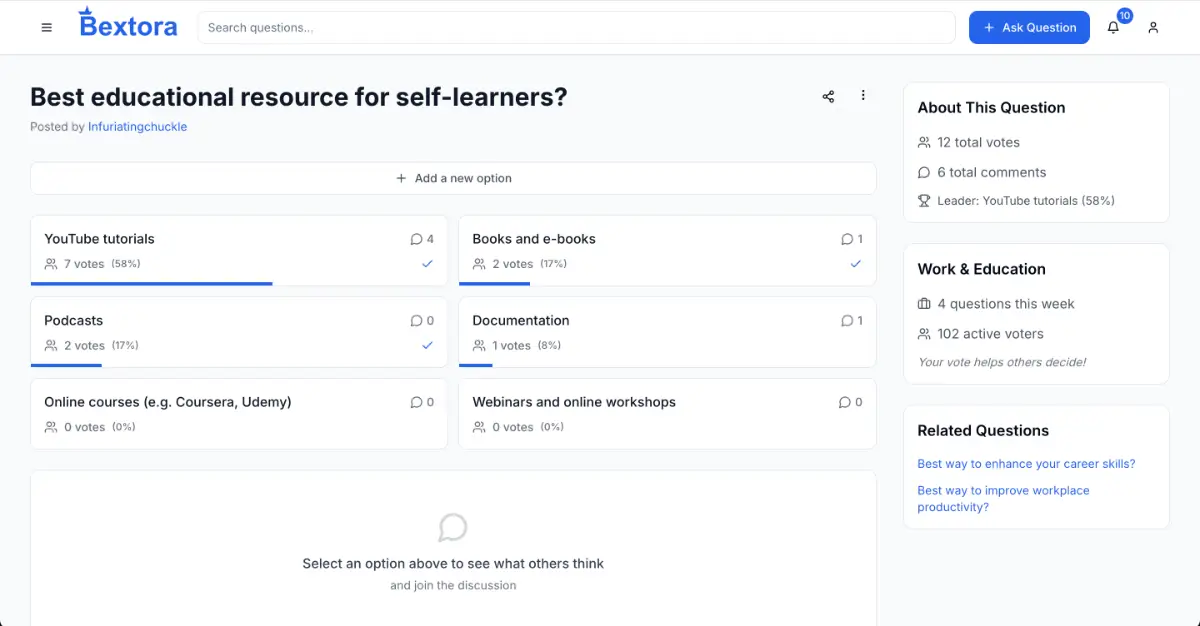Click the Bextora logo

click(x=128, y=25)
